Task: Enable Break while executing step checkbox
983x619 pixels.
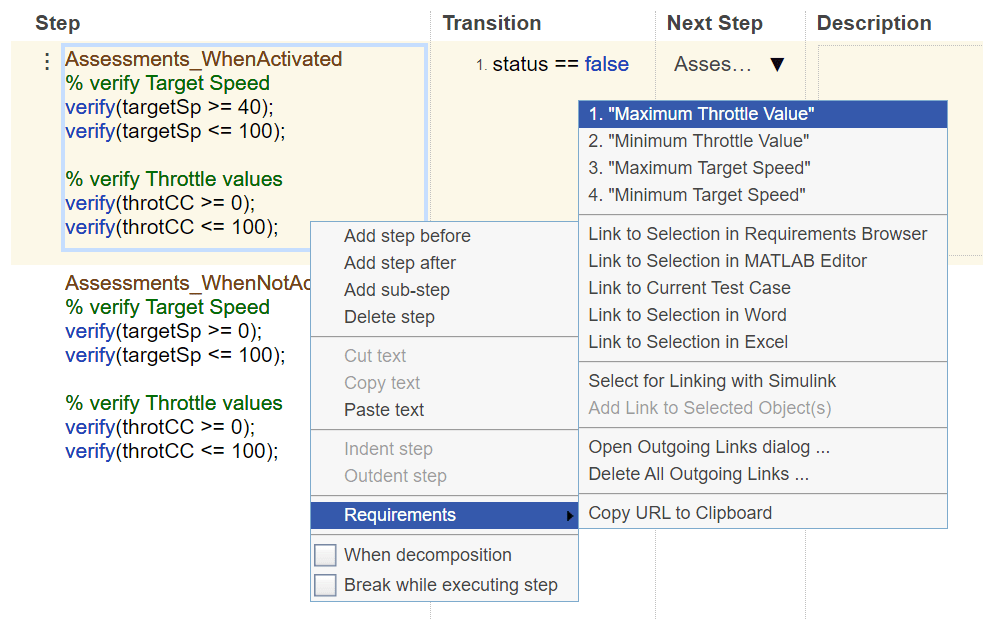Action: (325, 585)
